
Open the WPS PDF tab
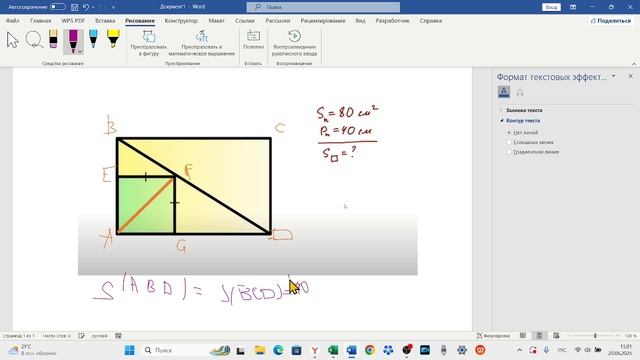tap(73, 20)
